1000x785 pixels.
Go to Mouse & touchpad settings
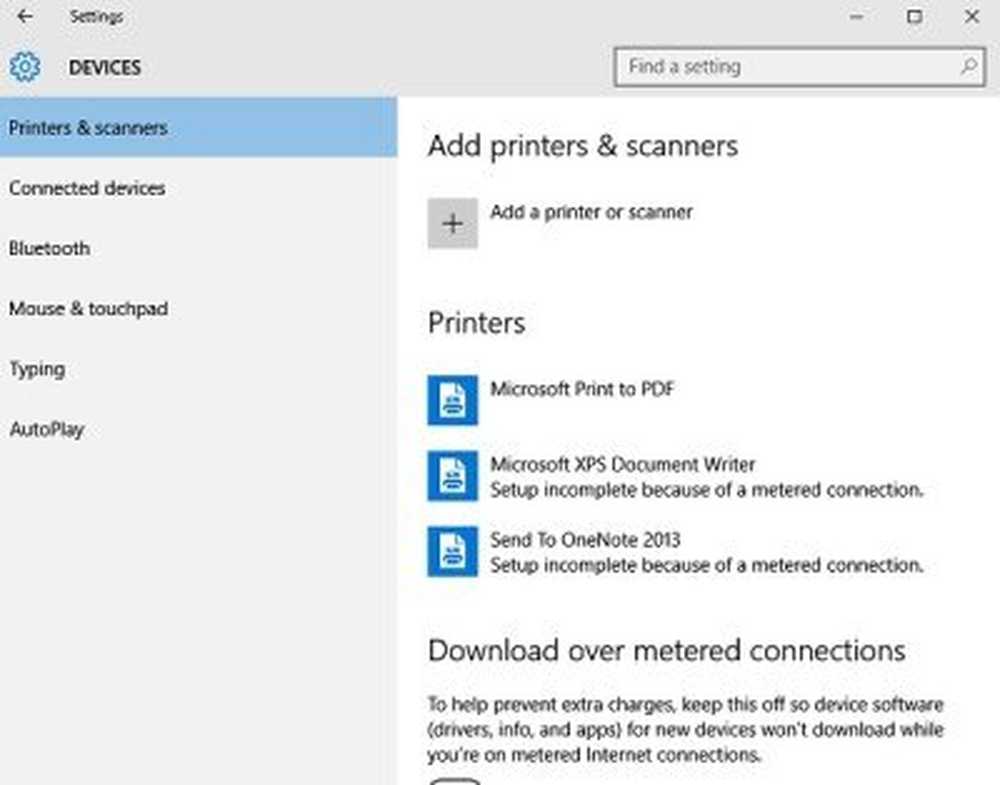(88, 309)
